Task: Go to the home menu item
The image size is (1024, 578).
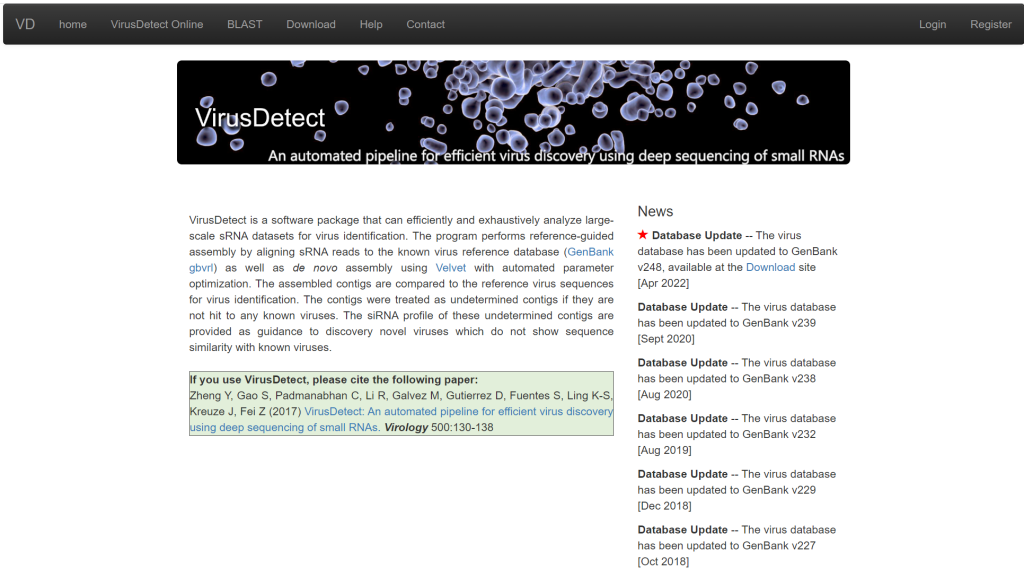Action: 72,24
